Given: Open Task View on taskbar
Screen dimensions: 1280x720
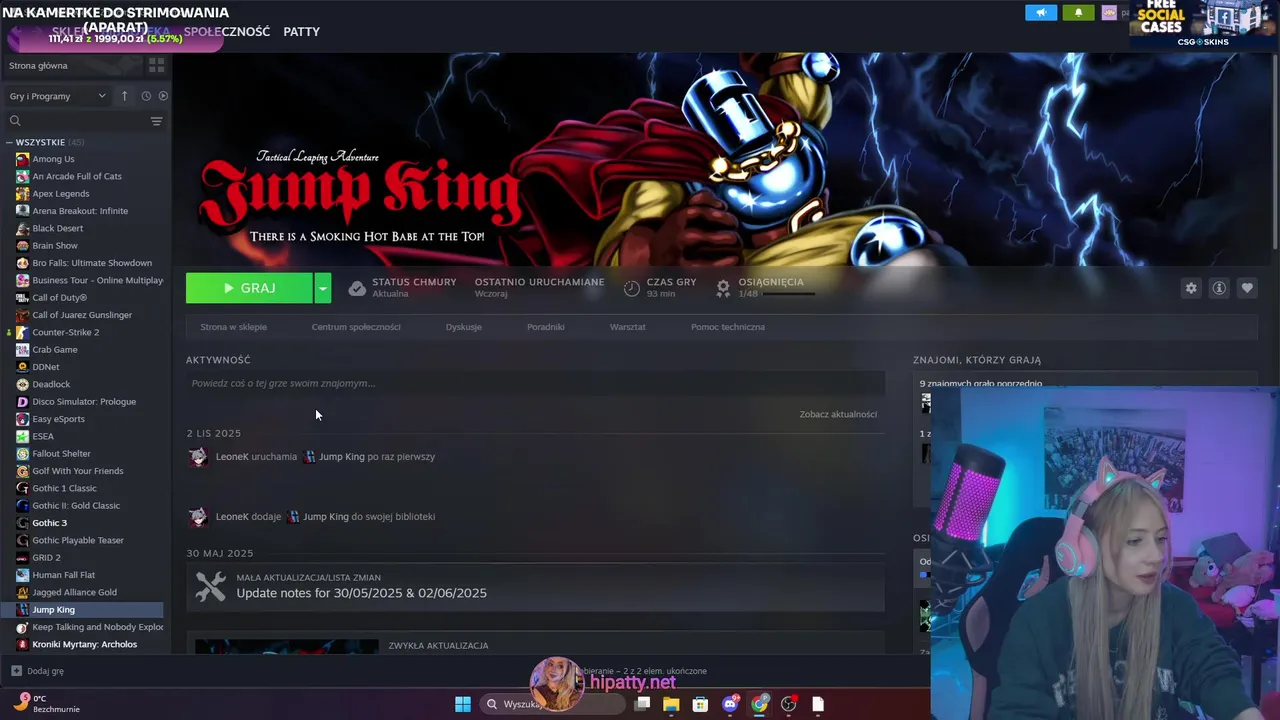Looking at the screenshot, I should coord(643,704).
